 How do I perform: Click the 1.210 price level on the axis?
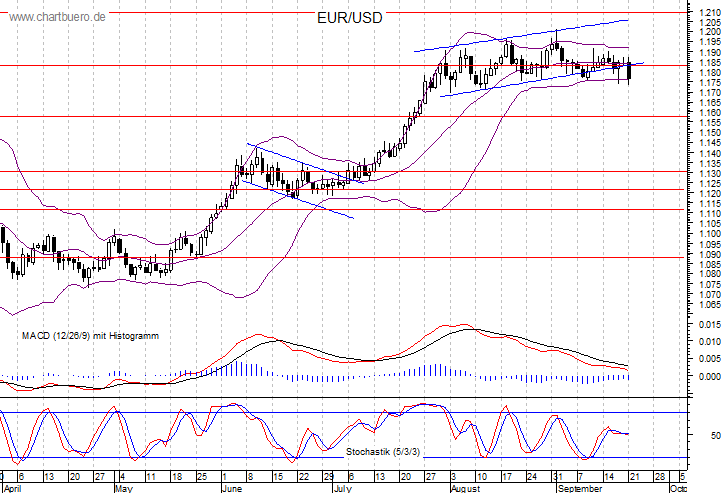point(706,12)
